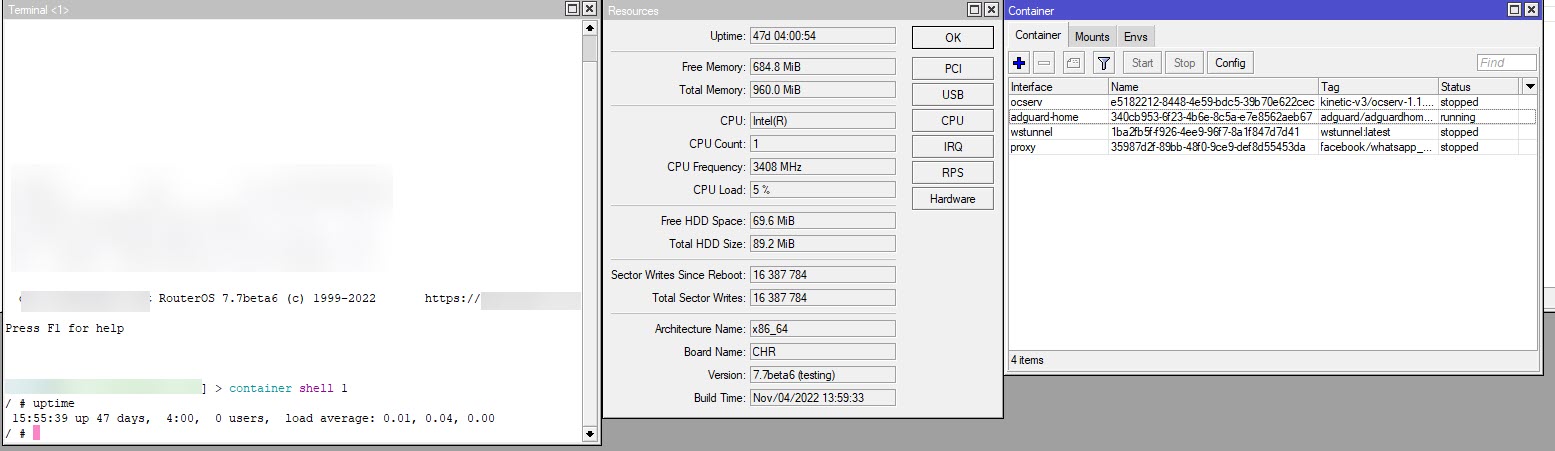Click the Total HDD Size value 89.2 MiB

[x=822, y=244]
